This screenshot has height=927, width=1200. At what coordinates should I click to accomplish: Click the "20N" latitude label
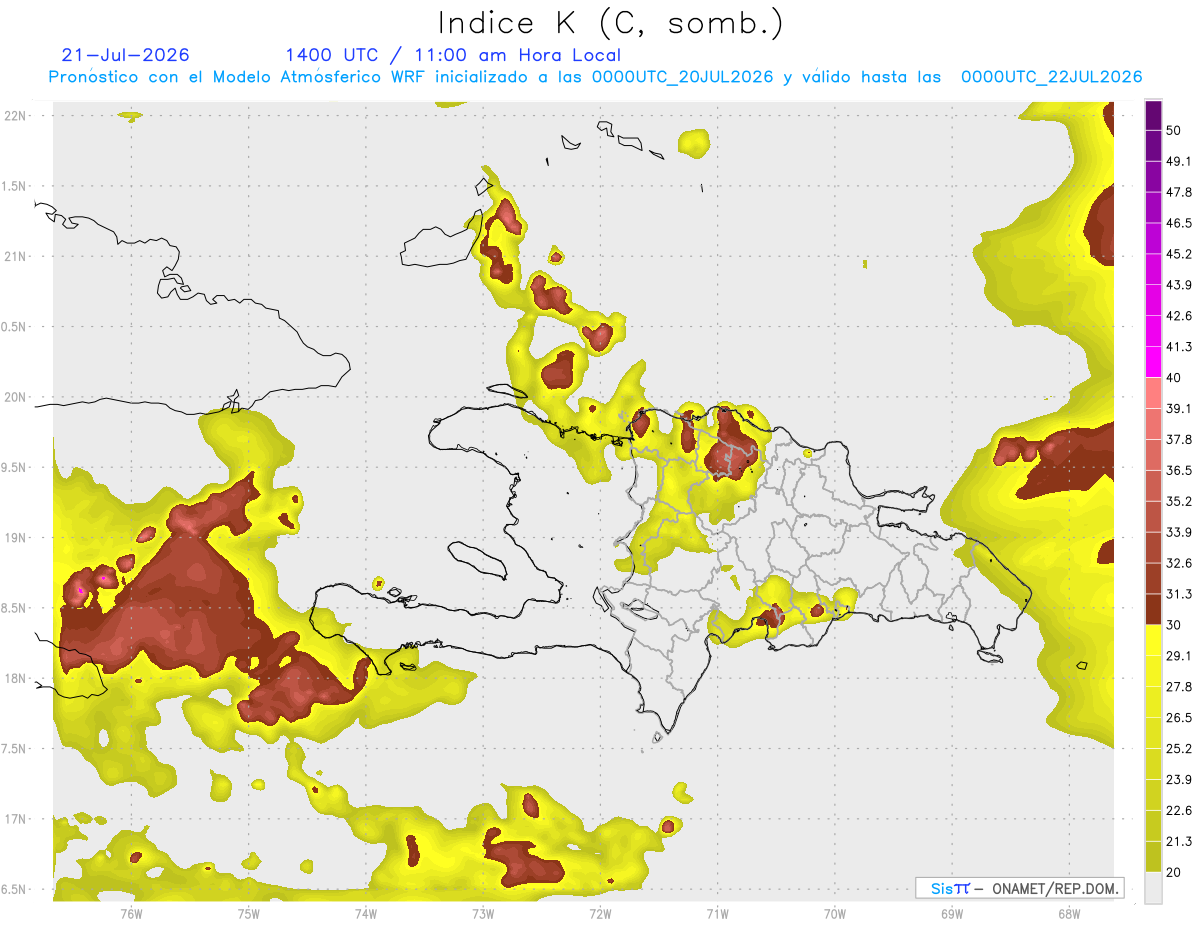(17, 397)
